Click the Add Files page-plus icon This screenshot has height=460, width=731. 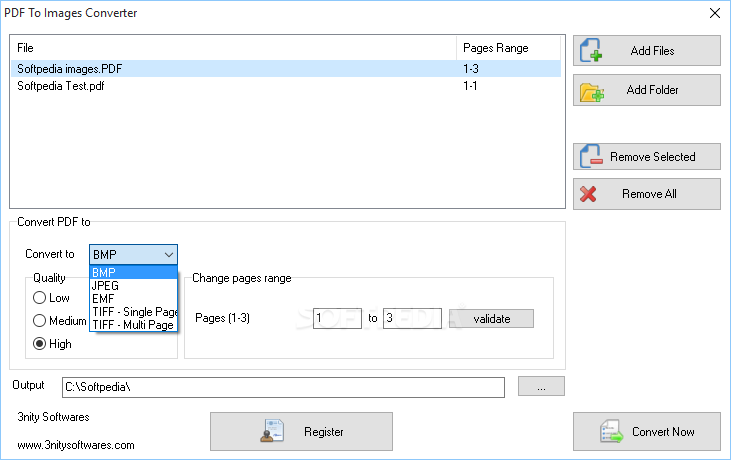tap(591, 50)
